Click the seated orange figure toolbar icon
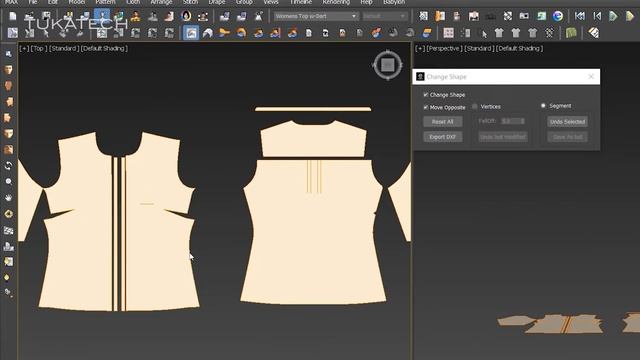Image resolution: width=640 pixels, height=360 pixels. point(136,16)
